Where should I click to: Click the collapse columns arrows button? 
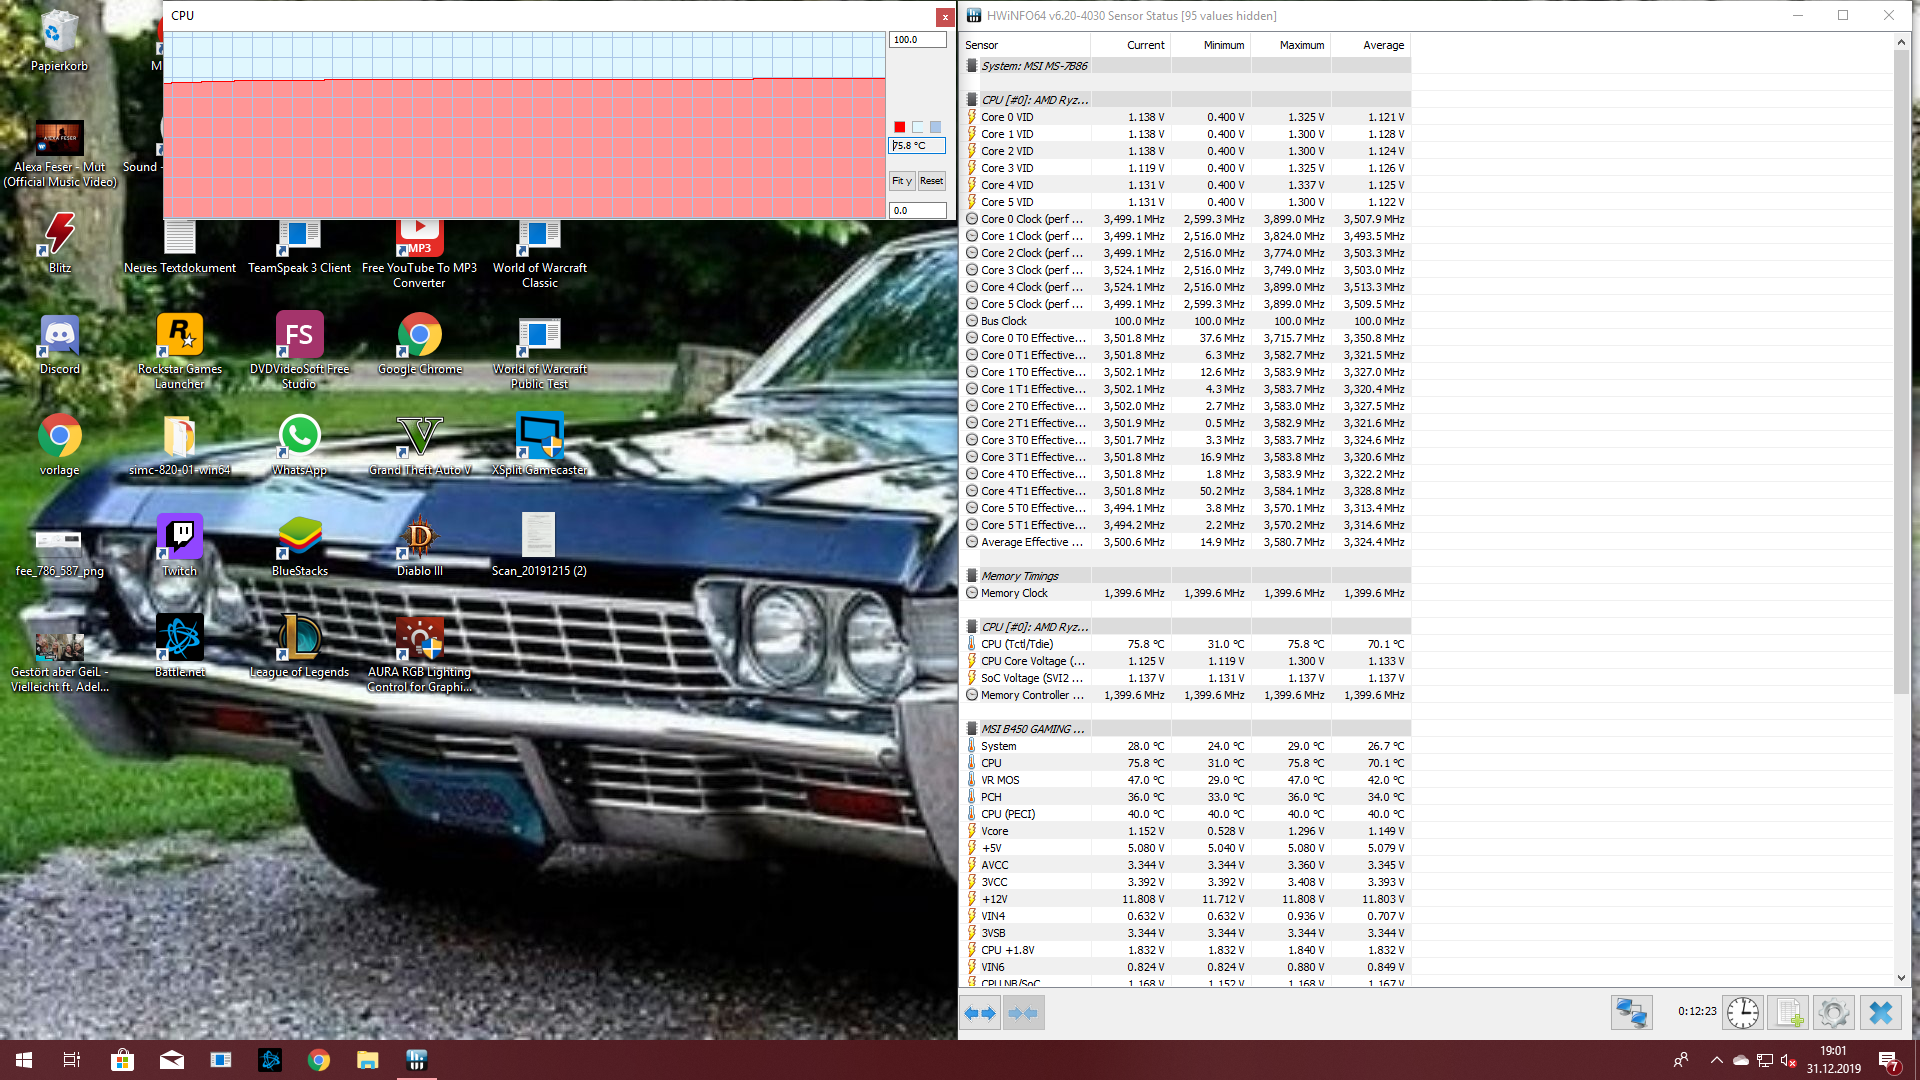click(1023, 1013)
